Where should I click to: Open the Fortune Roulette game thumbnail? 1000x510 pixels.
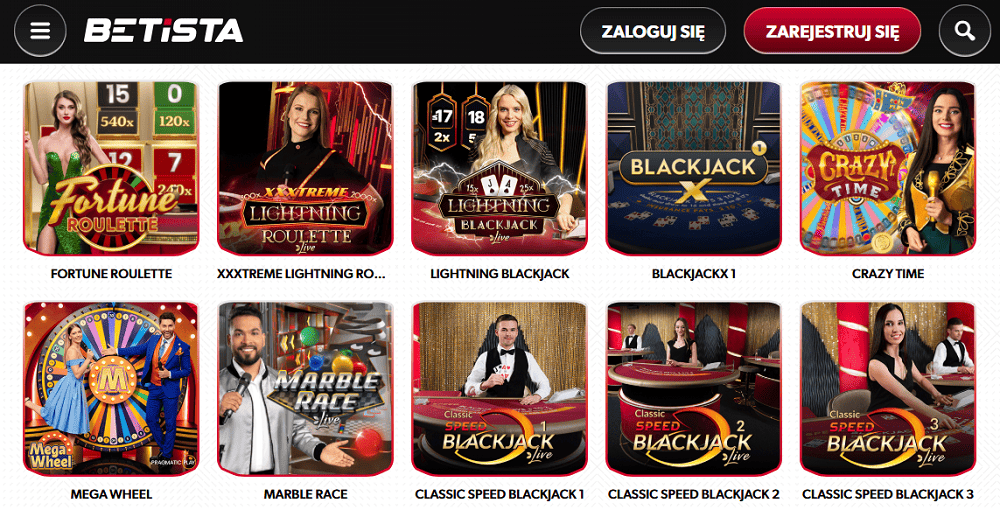coord(111,168)
